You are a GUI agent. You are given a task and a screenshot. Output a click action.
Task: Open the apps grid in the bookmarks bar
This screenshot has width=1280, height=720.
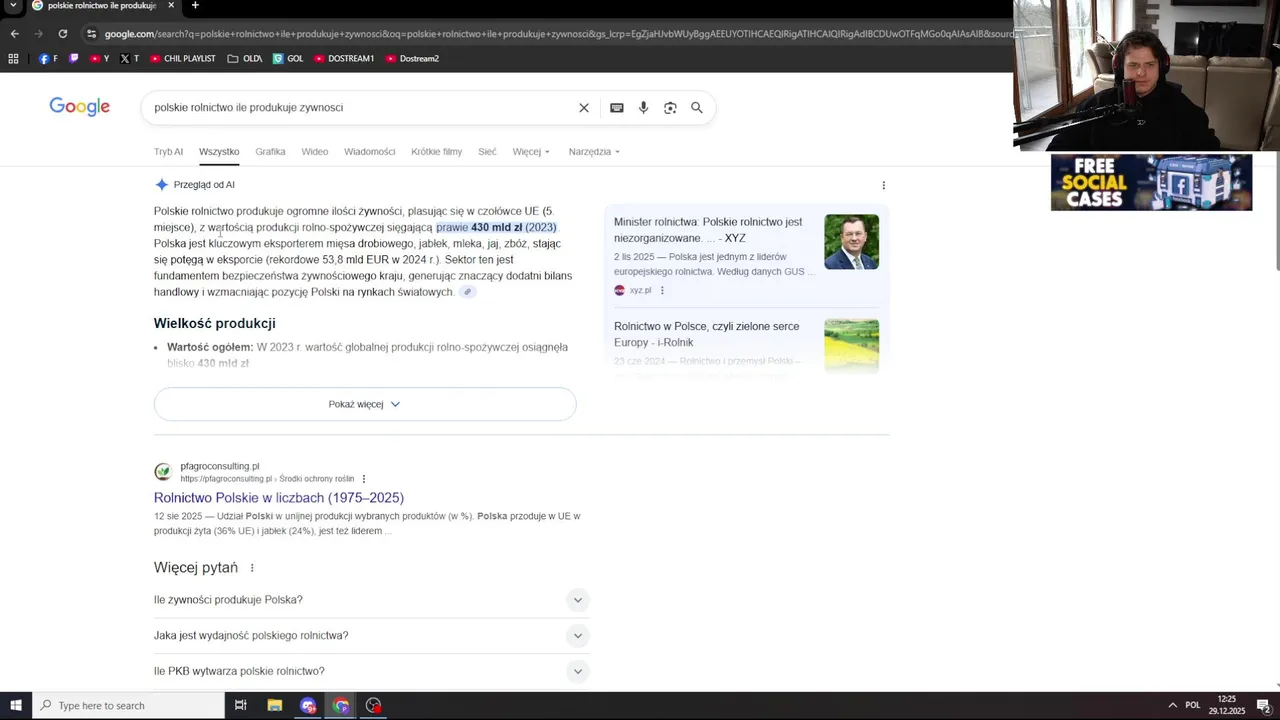click(13, 58)
